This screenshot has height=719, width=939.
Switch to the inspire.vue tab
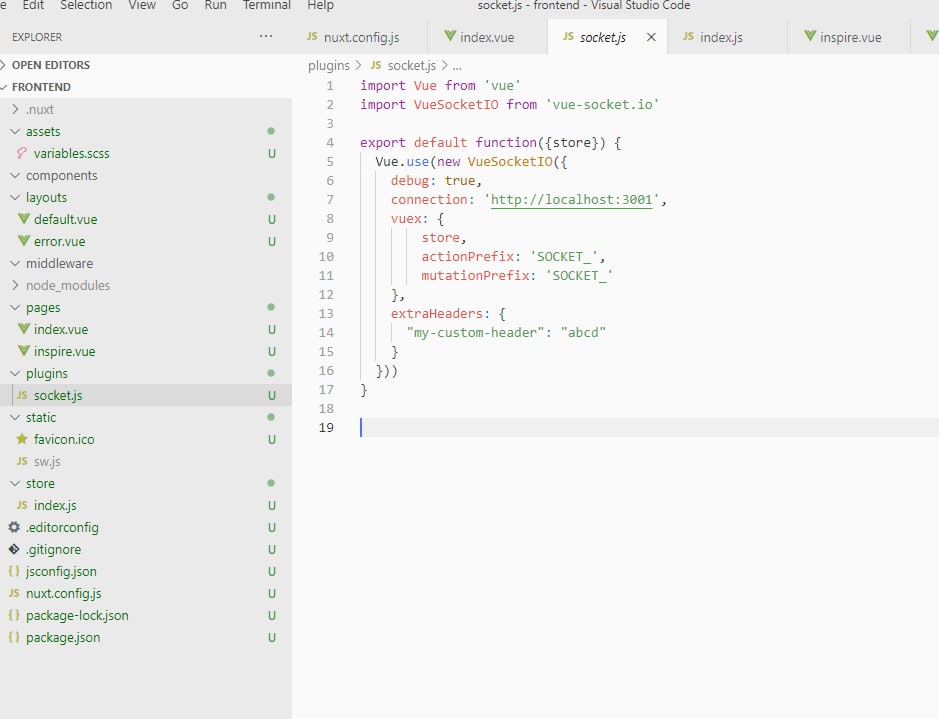click(x=850, y=37)
